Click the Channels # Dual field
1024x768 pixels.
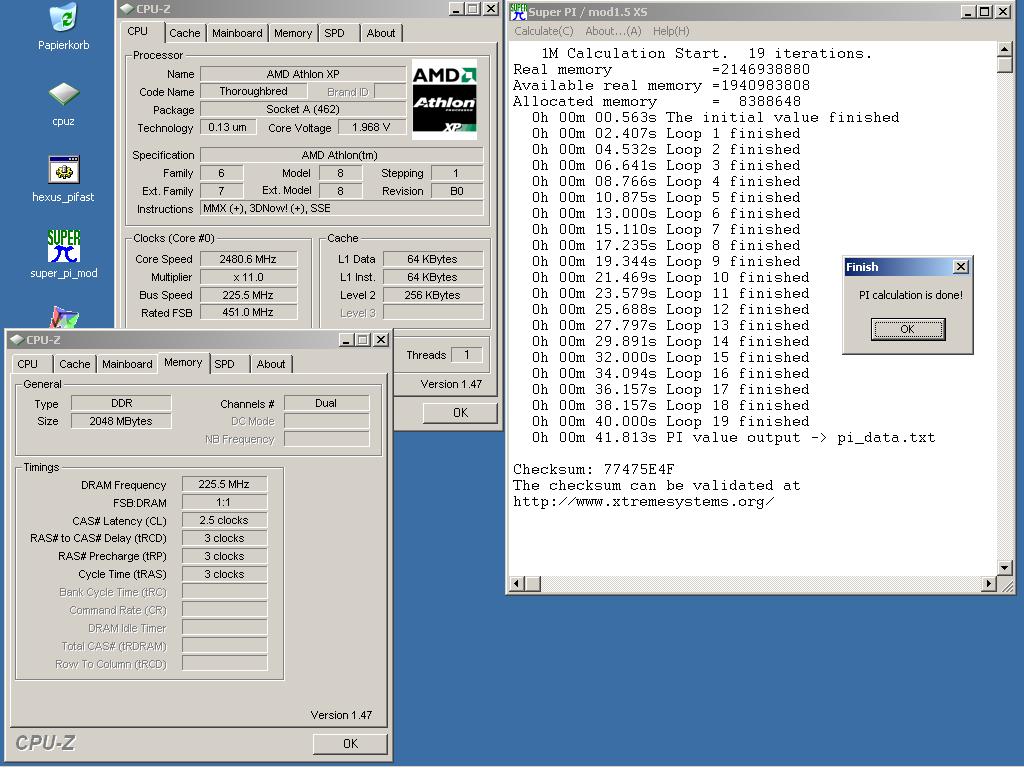pyautogui.click(x=326, y=404)
